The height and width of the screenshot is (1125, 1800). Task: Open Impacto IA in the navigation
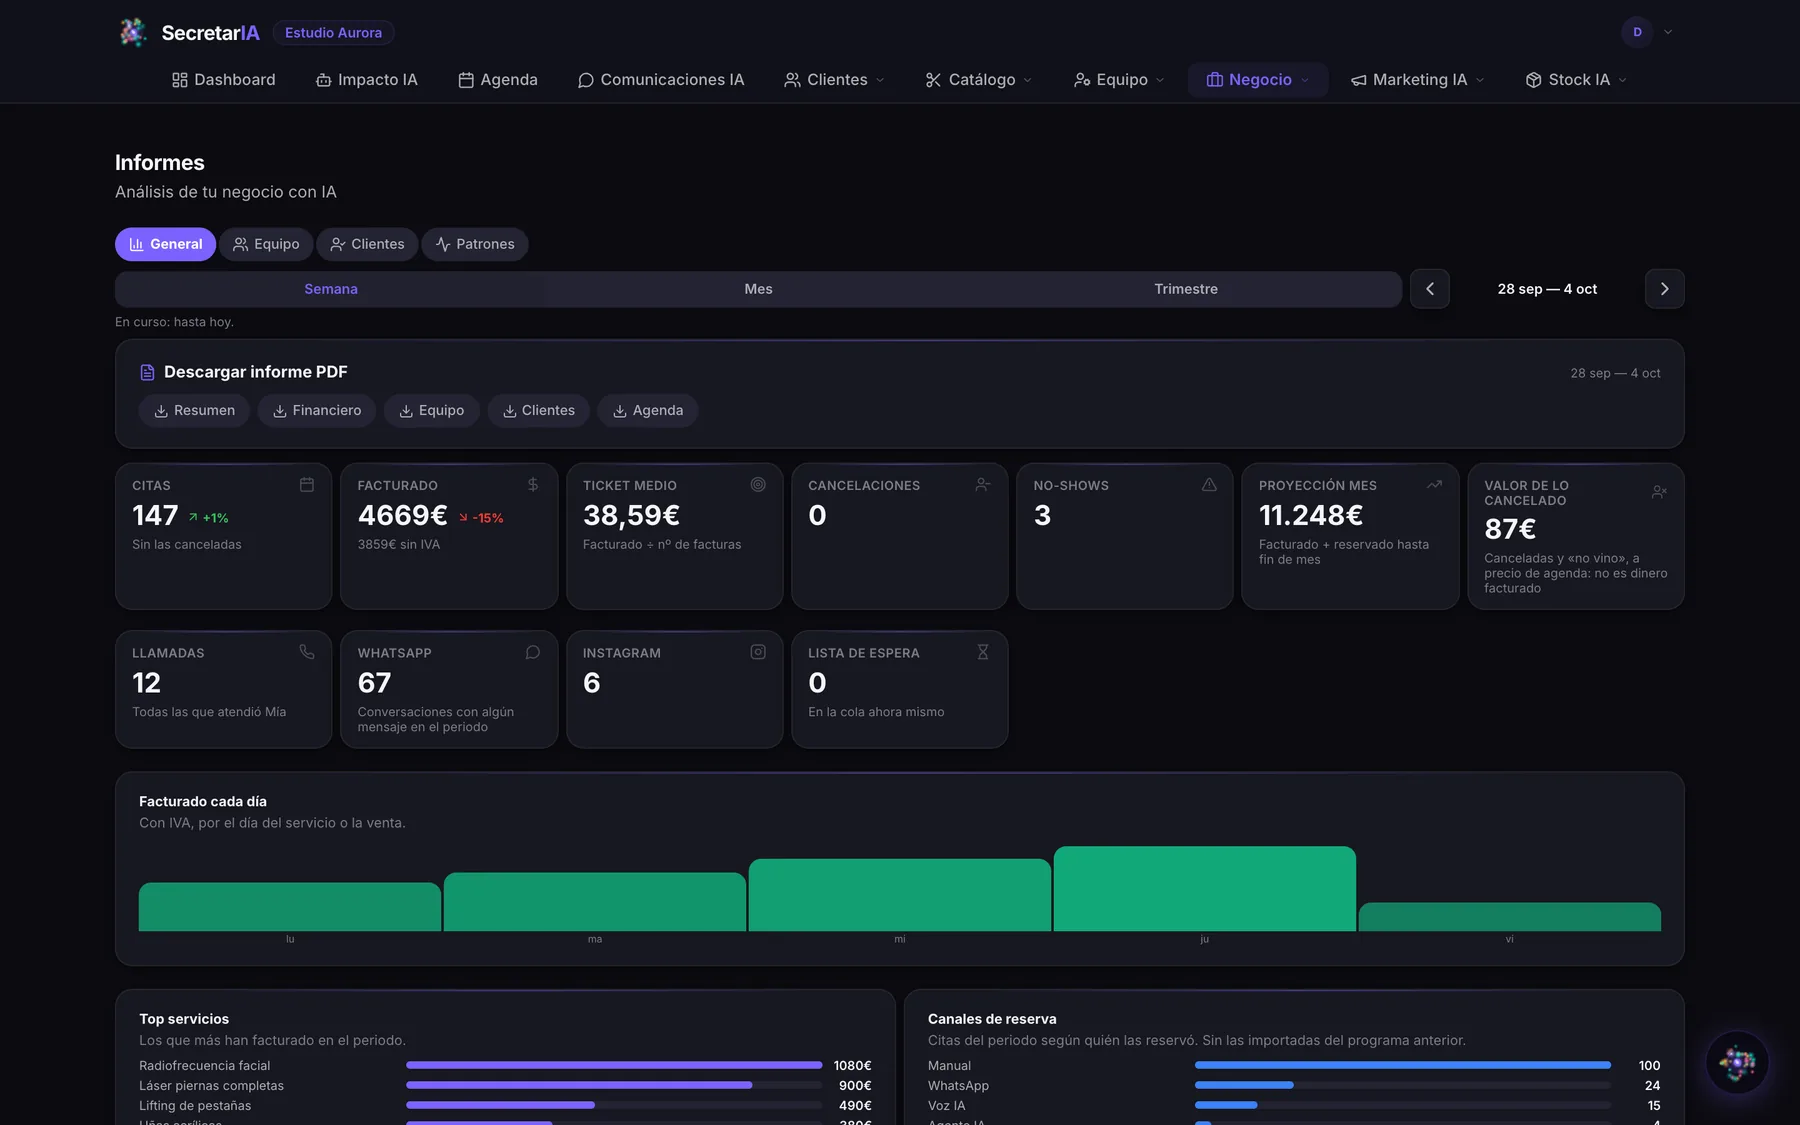click(x=367, y=80)
